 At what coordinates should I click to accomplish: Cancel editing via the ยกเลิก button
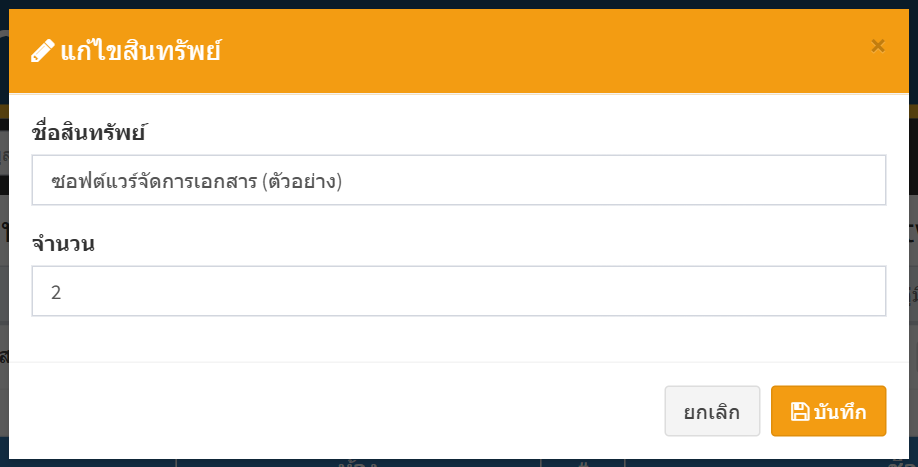[712, 411]
